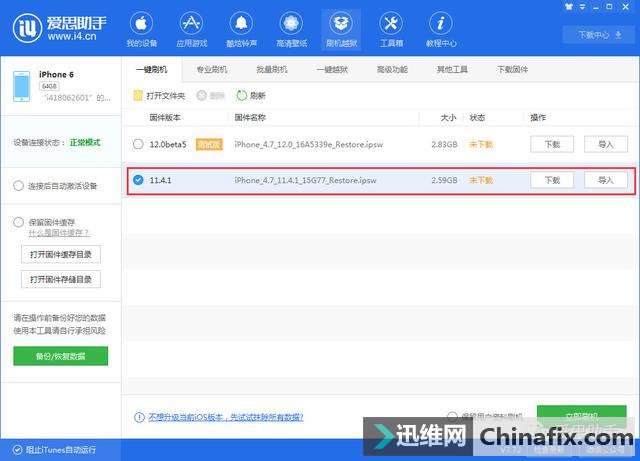Click the 64GB capacity badge

[49, 86]
